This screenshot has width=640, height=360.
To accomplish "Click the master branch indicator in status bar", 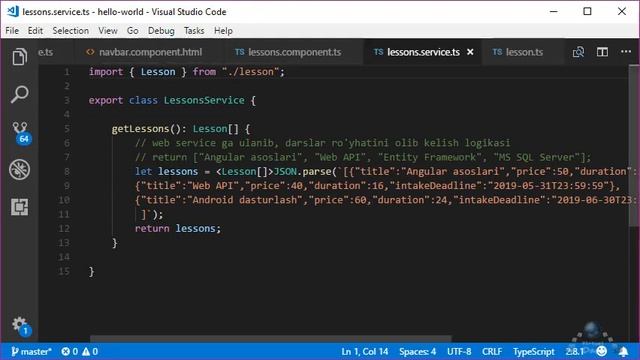I will (31, 351).
